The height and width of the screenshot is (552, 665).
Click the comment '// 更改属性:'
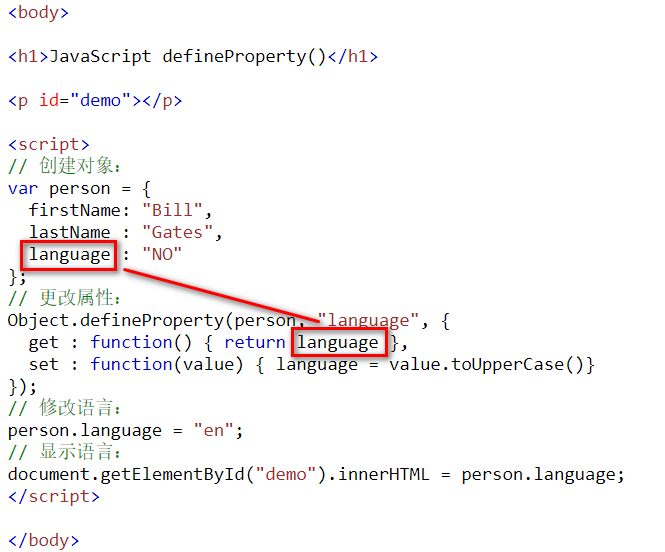pos(64,298)
